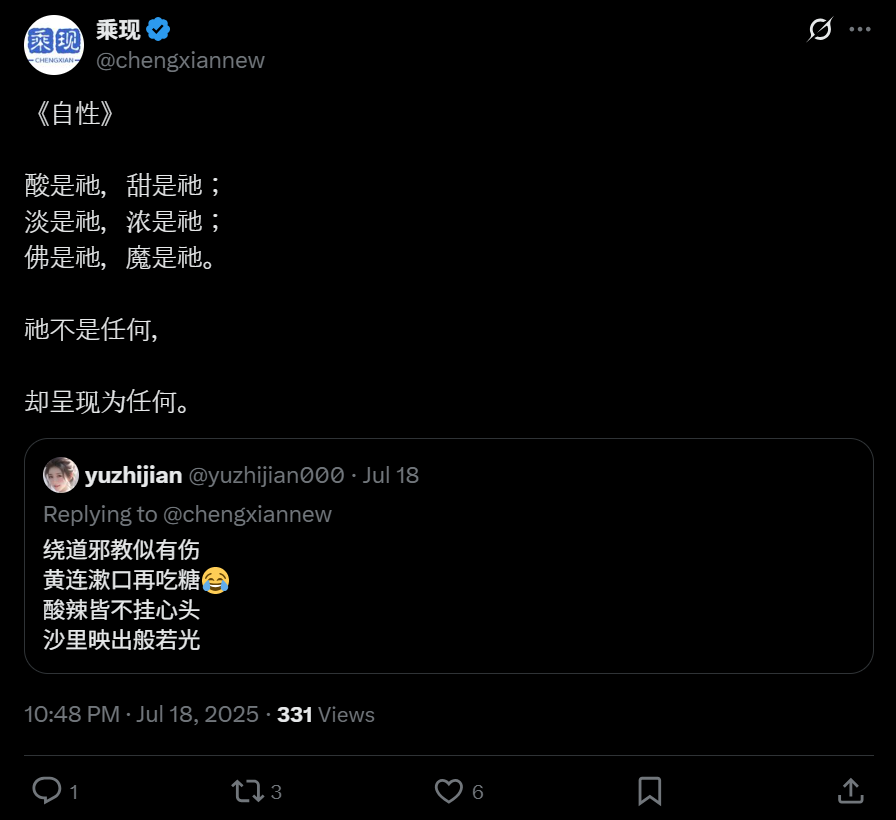Click the Jul 18 date in quote
Screen dimensions: 896x820
(x=391, y=475)
